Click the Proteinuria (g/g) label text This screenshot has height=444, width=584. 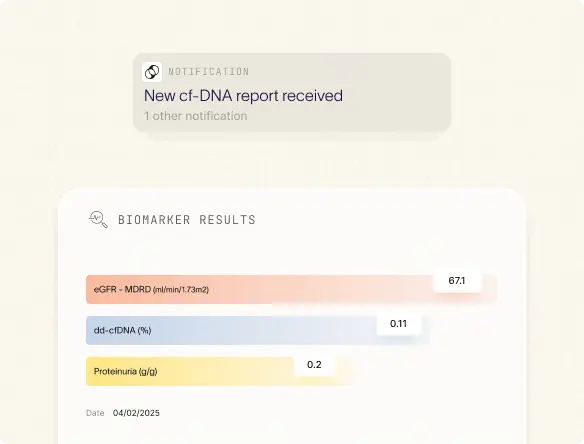coord(126,371)
